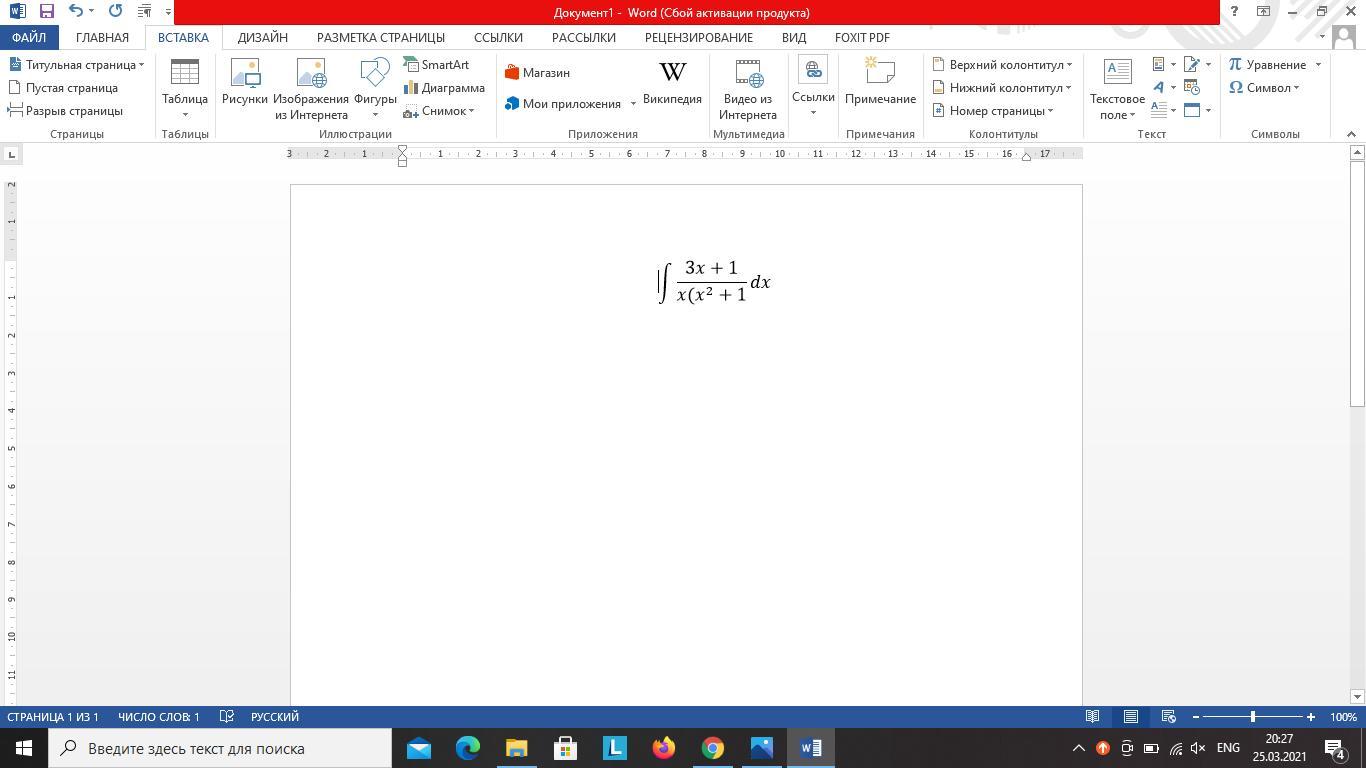
Task: Open the Магазин app store
Action: click(x=537, y=72)
